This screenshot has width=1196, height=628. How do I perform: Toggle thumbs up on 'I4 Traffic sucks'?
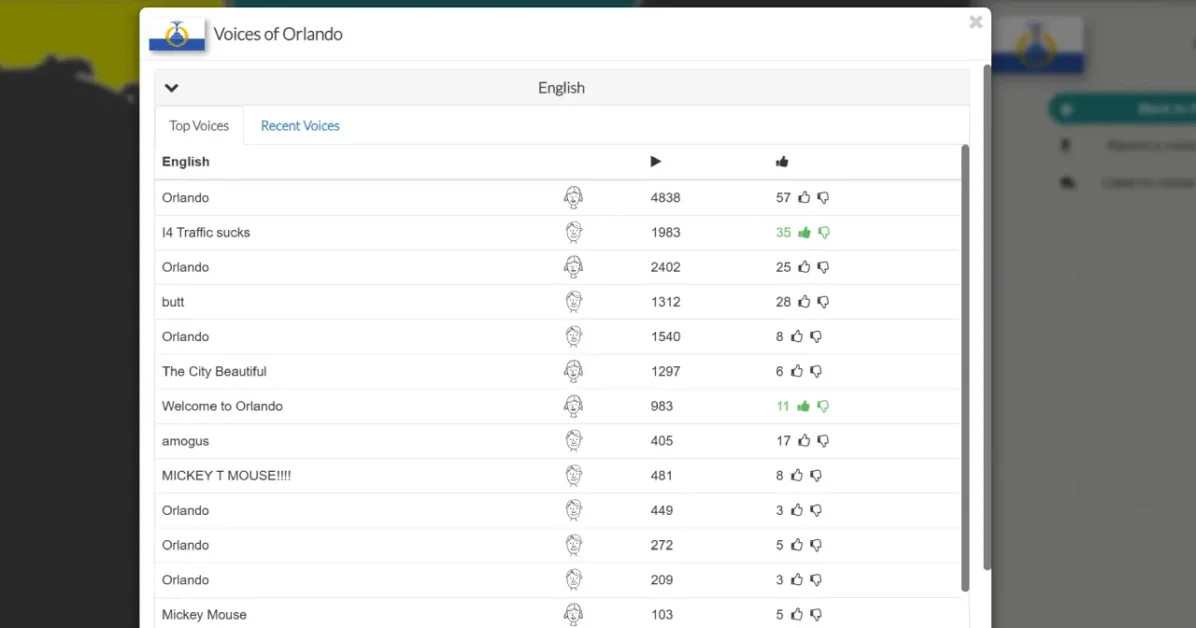(804, 233)
